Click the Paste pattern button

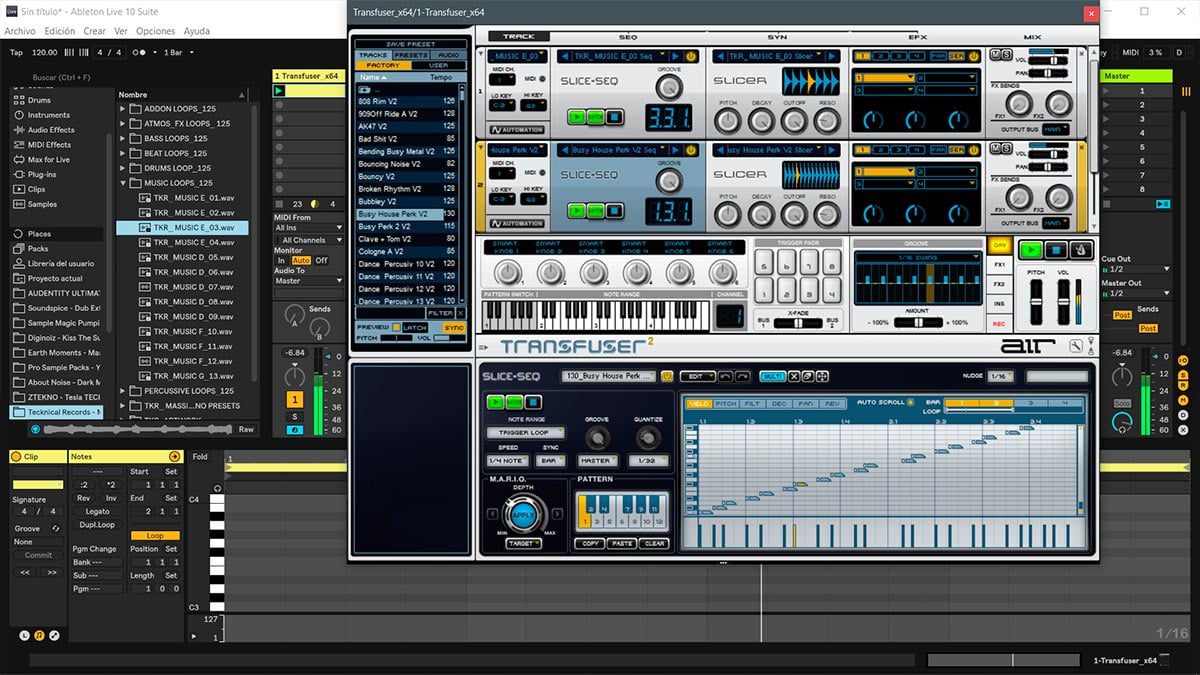[622, 543]
